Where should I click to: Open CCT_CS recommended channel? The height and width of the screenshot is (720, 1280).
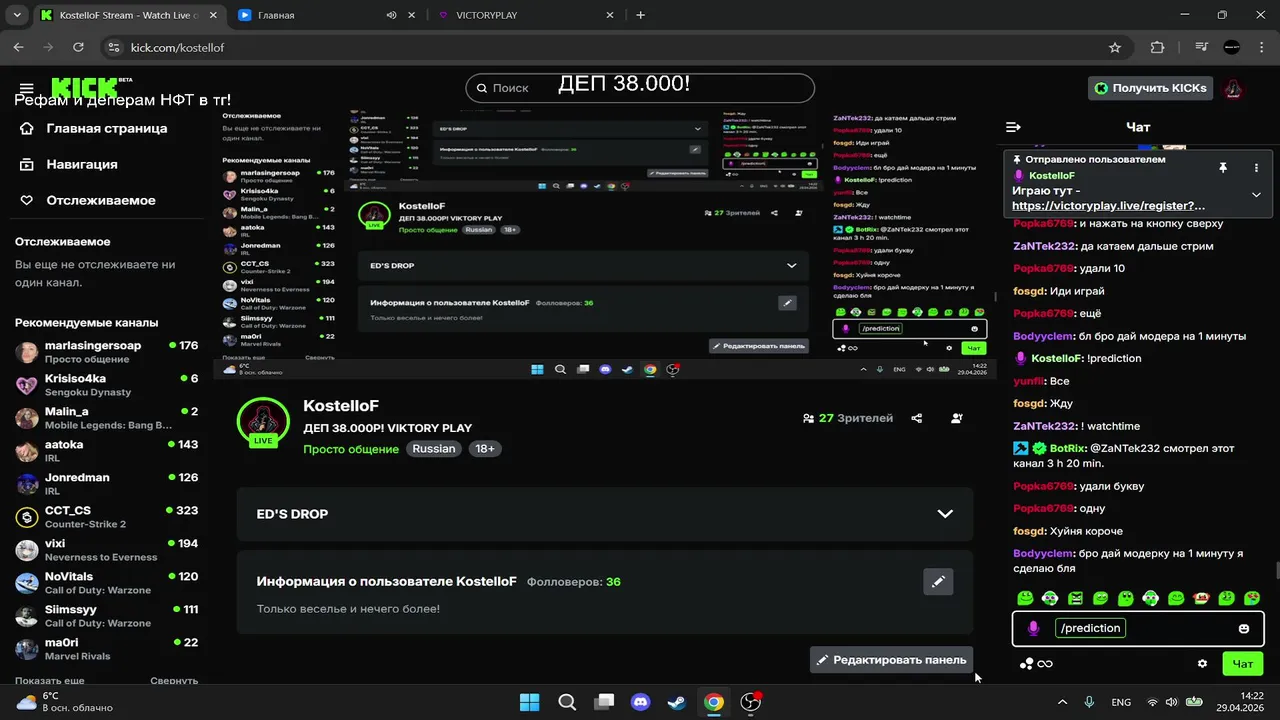point(107,517)
